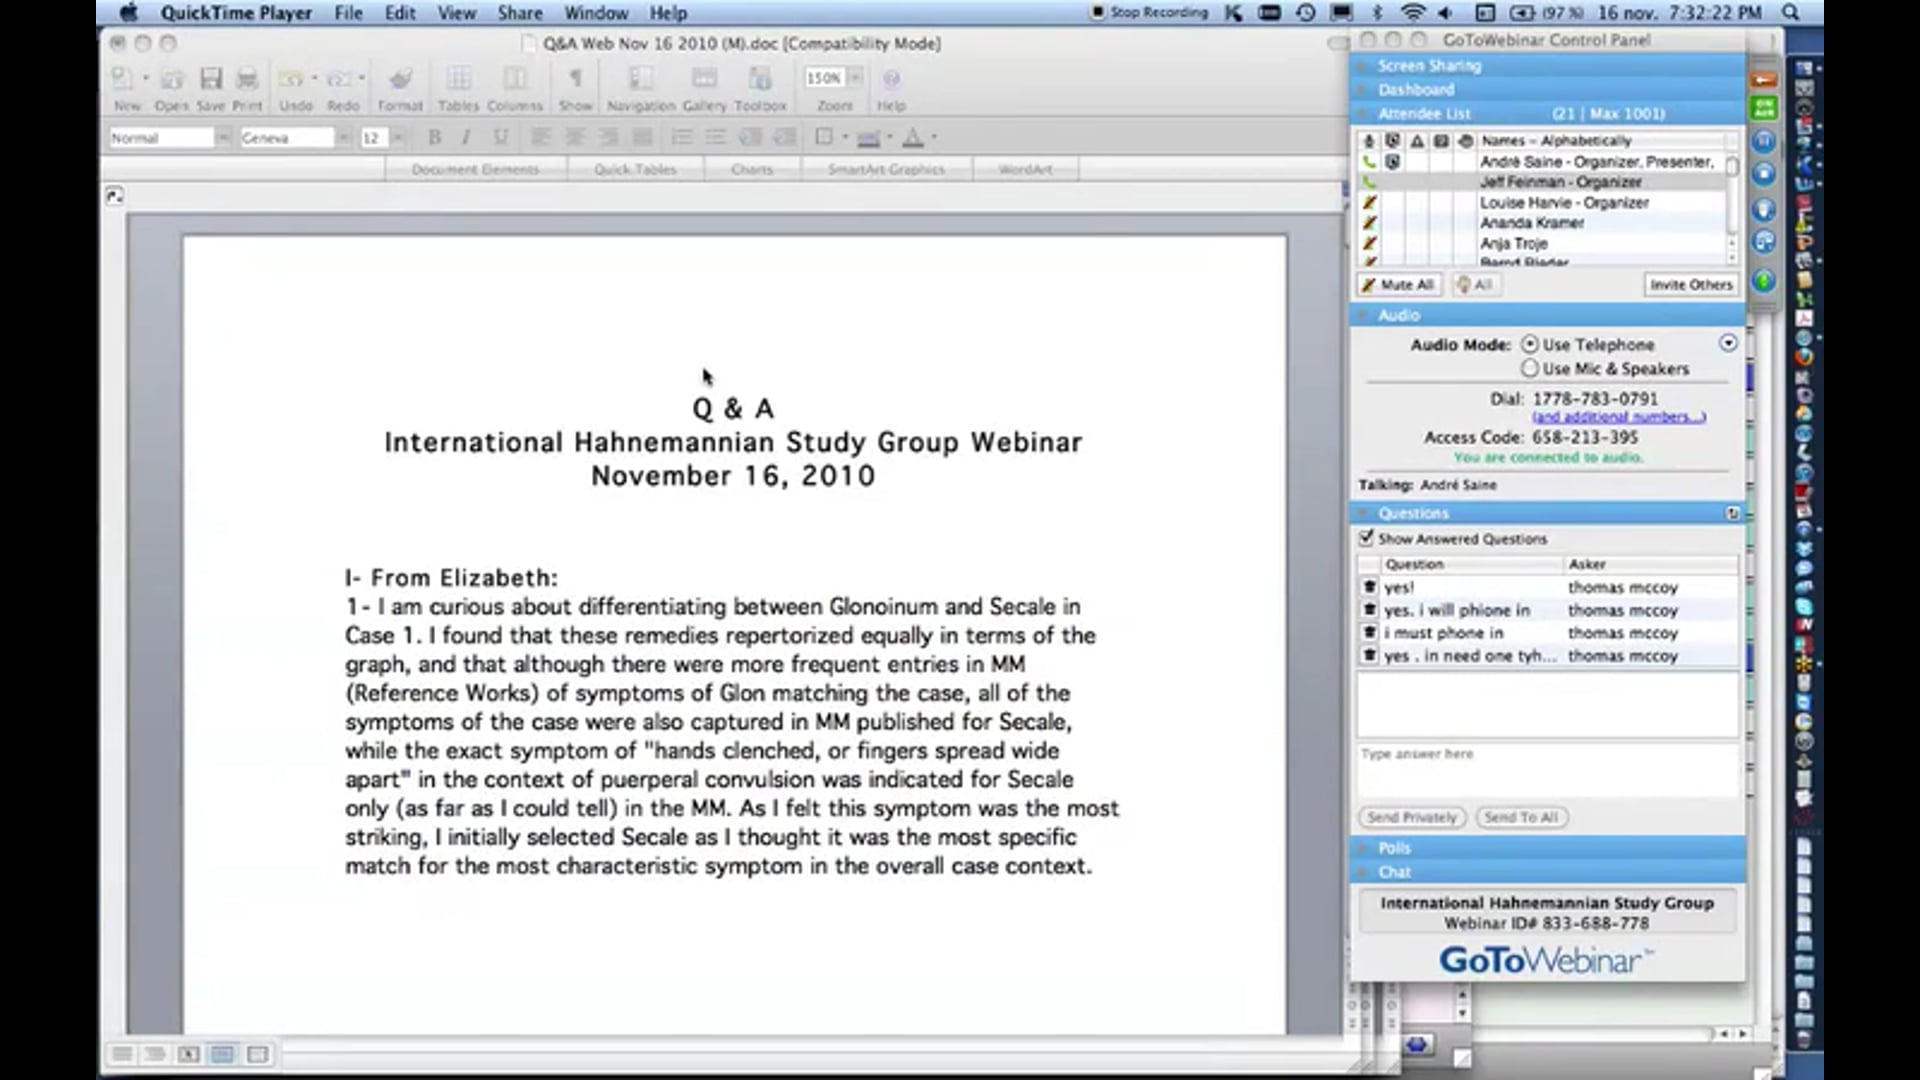Click the Save toolbar icon
The image size is (1920, 1080).
tap(210, 80)
